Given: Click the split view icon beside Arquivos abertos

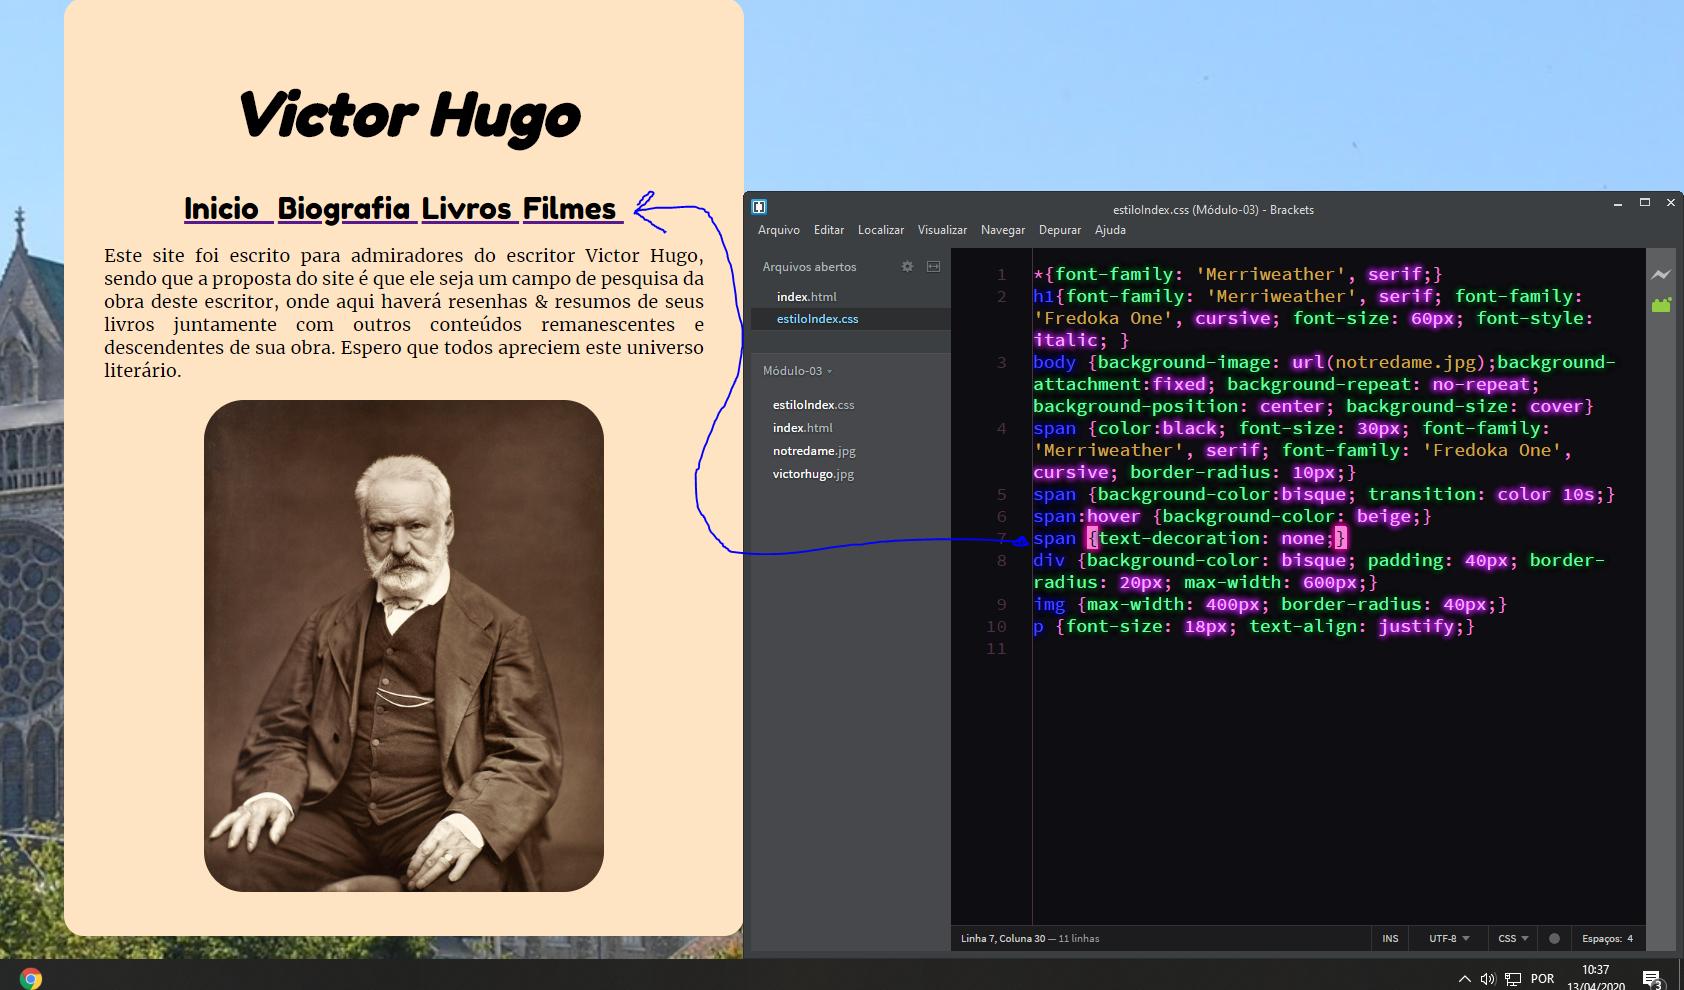Looking at the screenshot, I should pyautogui.click(x=933, y=267).
